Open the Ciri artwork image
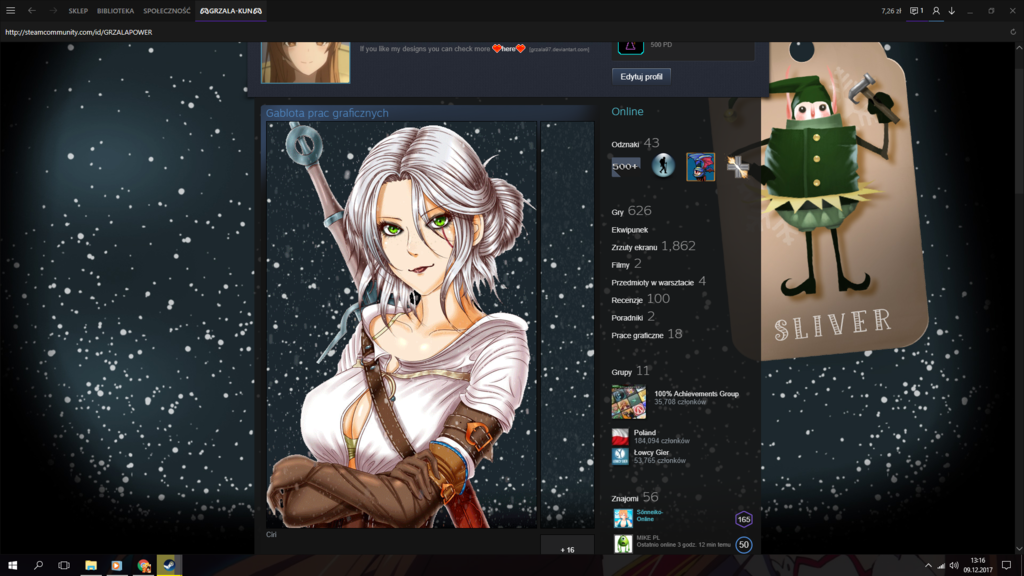This screenshot has height=576, width=1024. pyautogui.click(x=401, y=325)
